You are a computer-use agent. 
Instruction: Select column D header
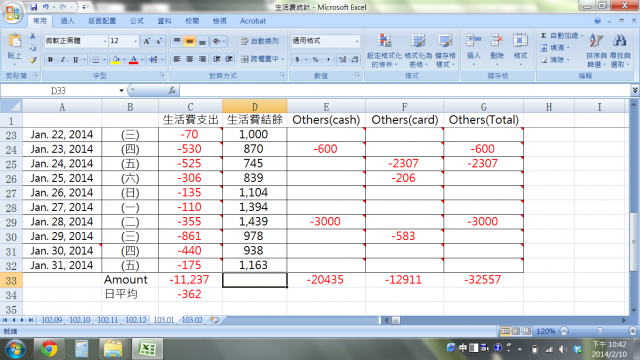(254, 107)
